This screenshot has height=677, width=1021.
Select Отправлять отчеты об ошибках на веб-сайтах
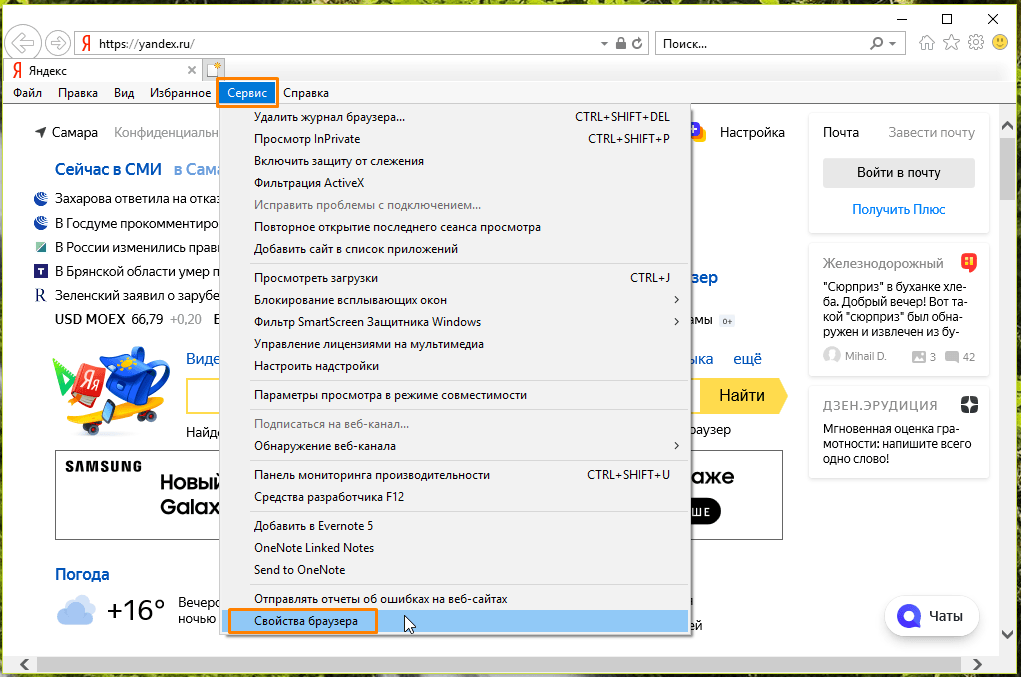pos(455,599)
